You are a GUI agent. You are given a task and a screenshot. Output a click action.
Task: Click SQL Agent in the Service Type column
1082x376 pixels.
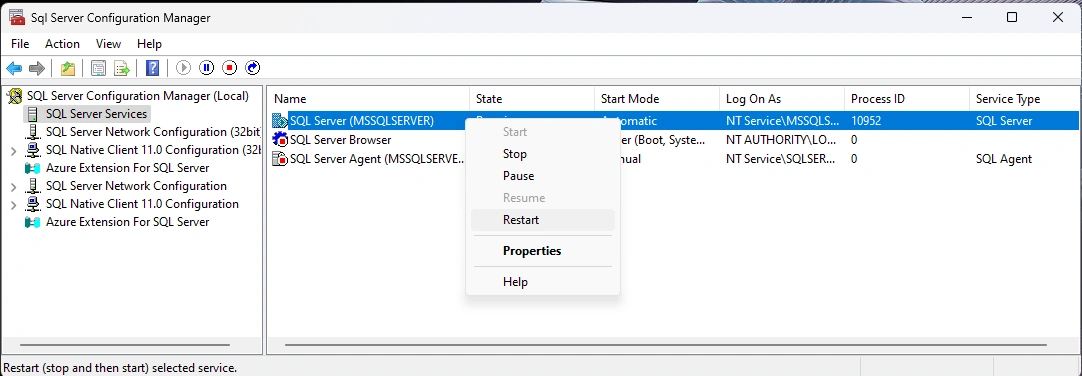1003,159
